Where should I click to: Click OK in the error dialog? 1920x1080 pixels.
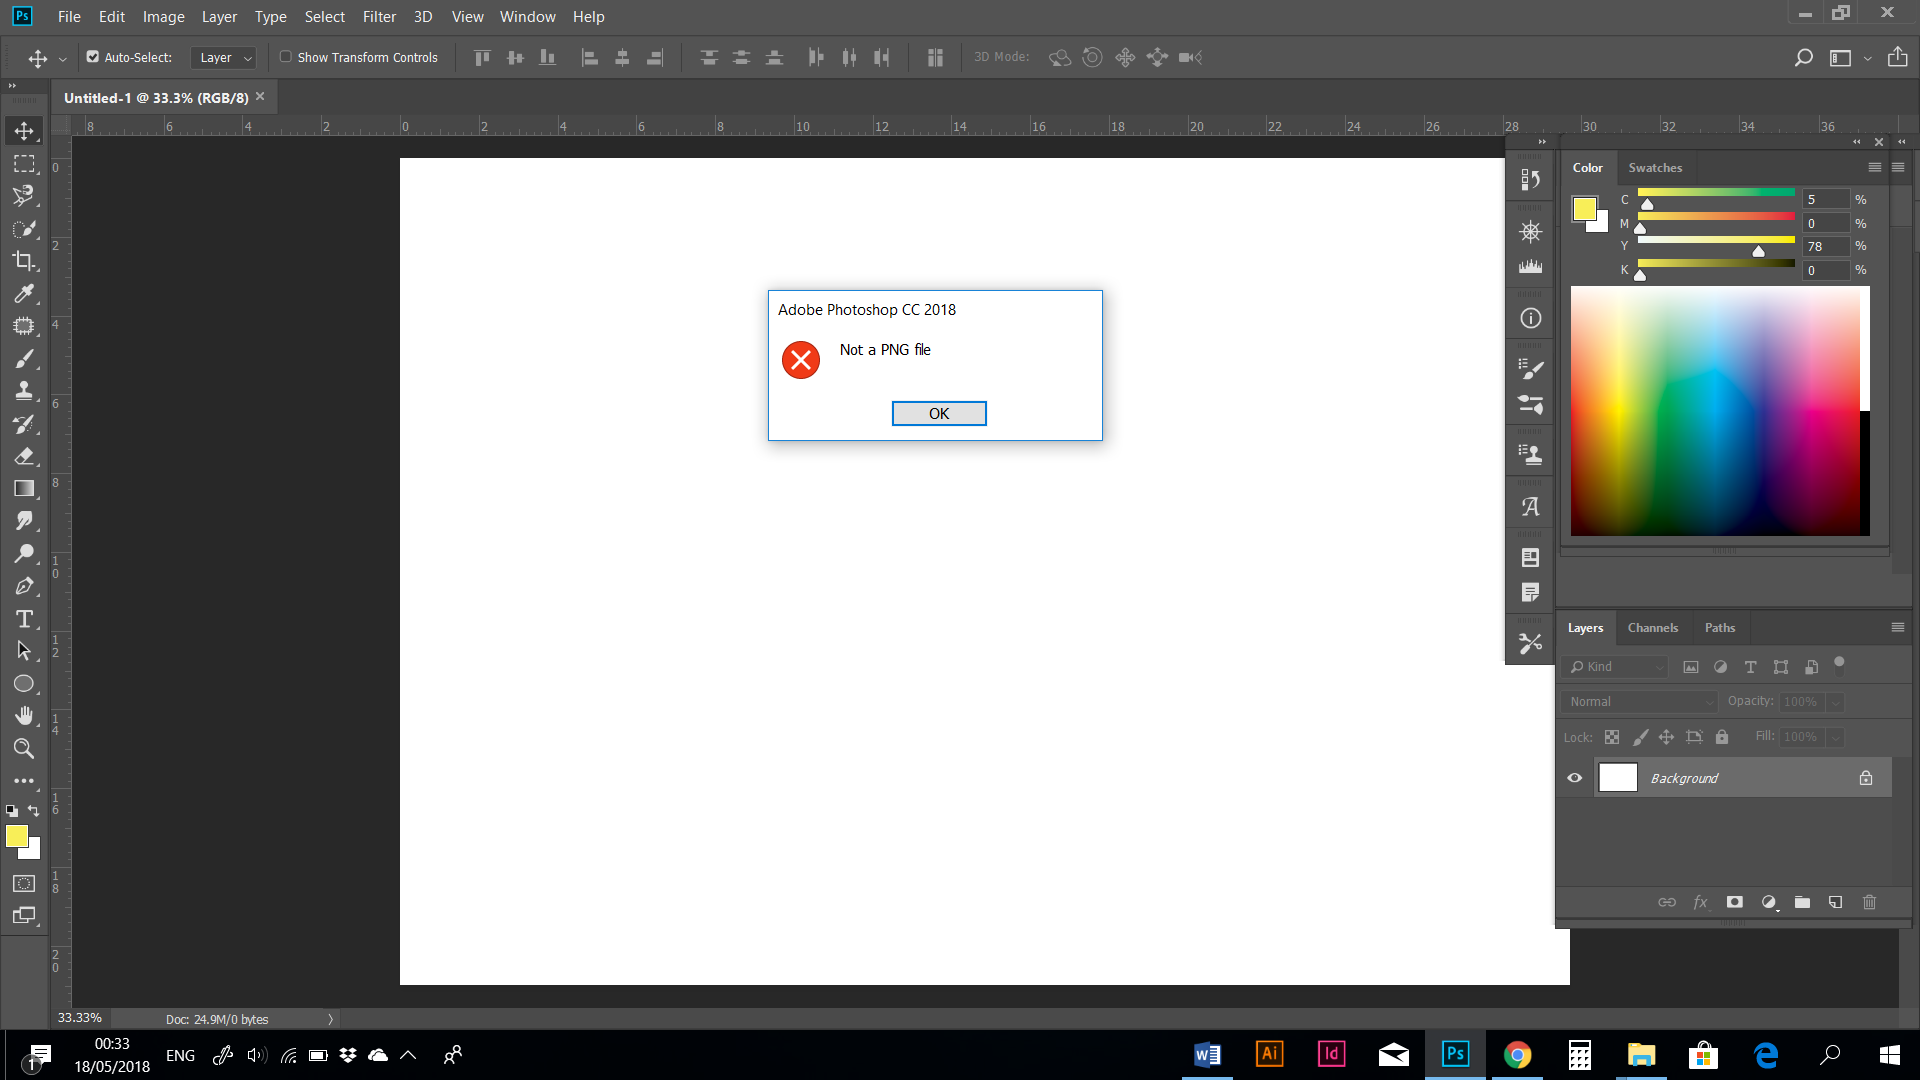coord(938,414)
